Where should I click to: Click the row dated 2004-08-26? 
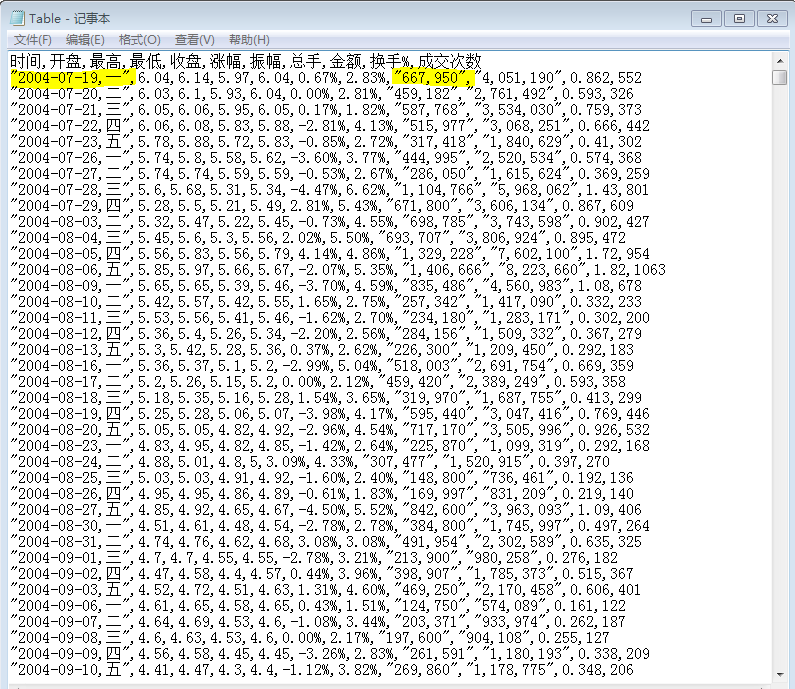coord(322,494)
